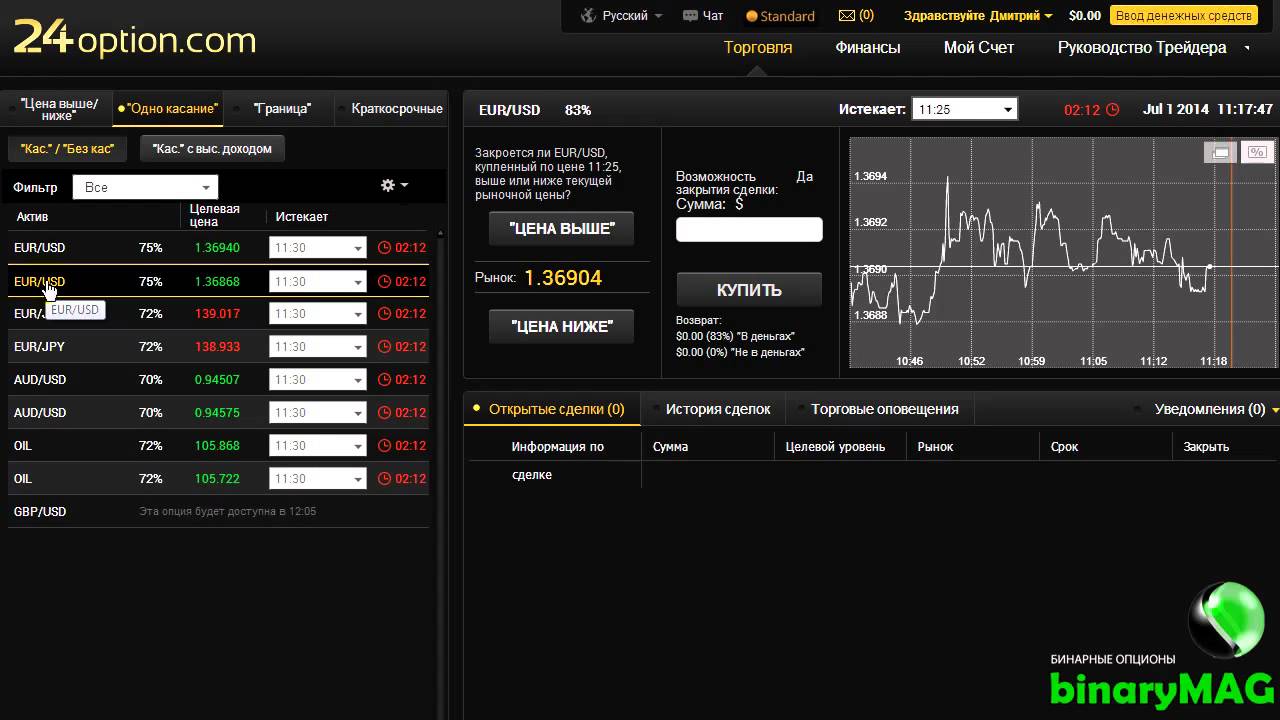Select the "Одно касание" tab
The width and height of the screenshot is (1280, 720).
click(x=168, y=108)
